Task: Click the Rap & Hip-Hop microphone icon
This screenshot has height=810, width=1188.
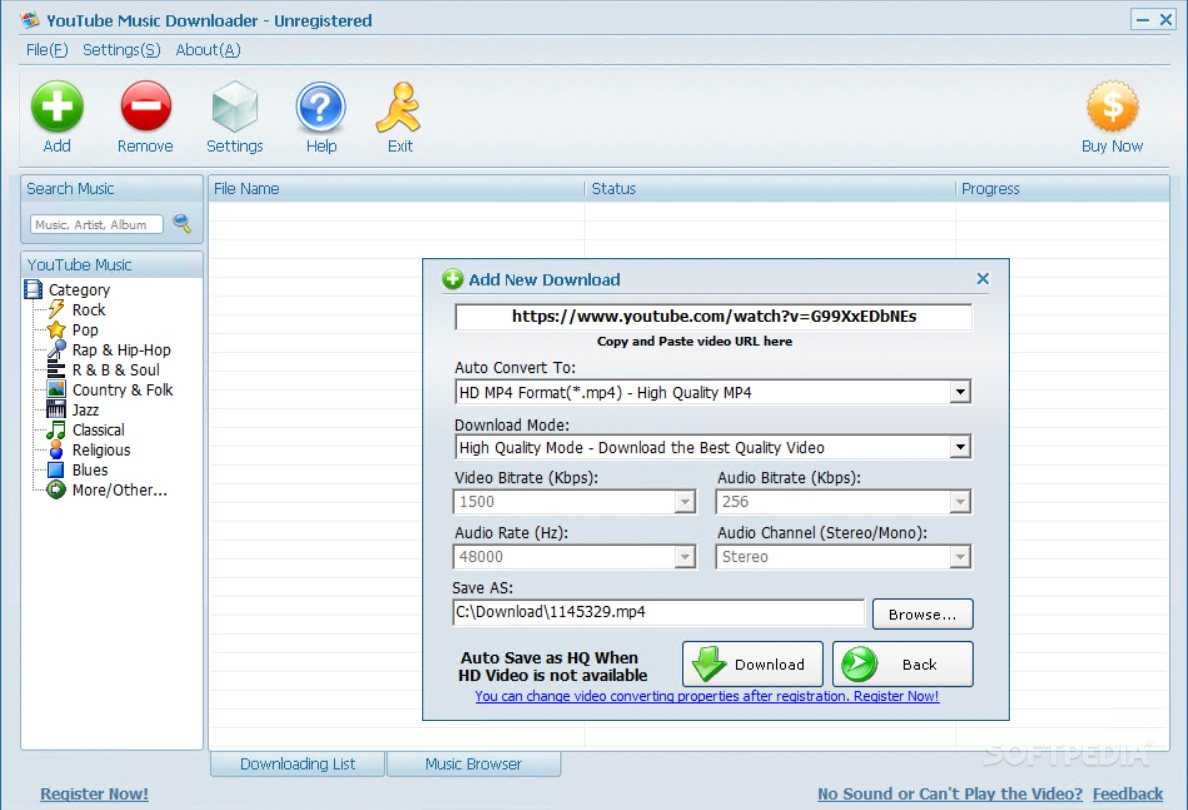Action: [x=56, y=349]
